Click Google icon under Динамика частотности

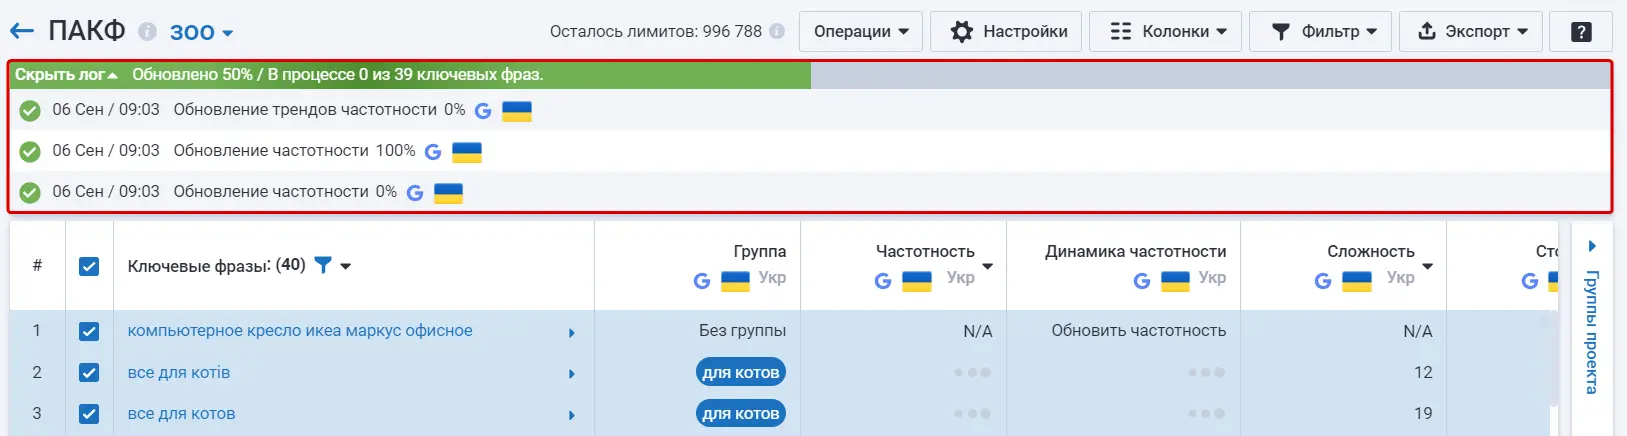coord(1142,281)
